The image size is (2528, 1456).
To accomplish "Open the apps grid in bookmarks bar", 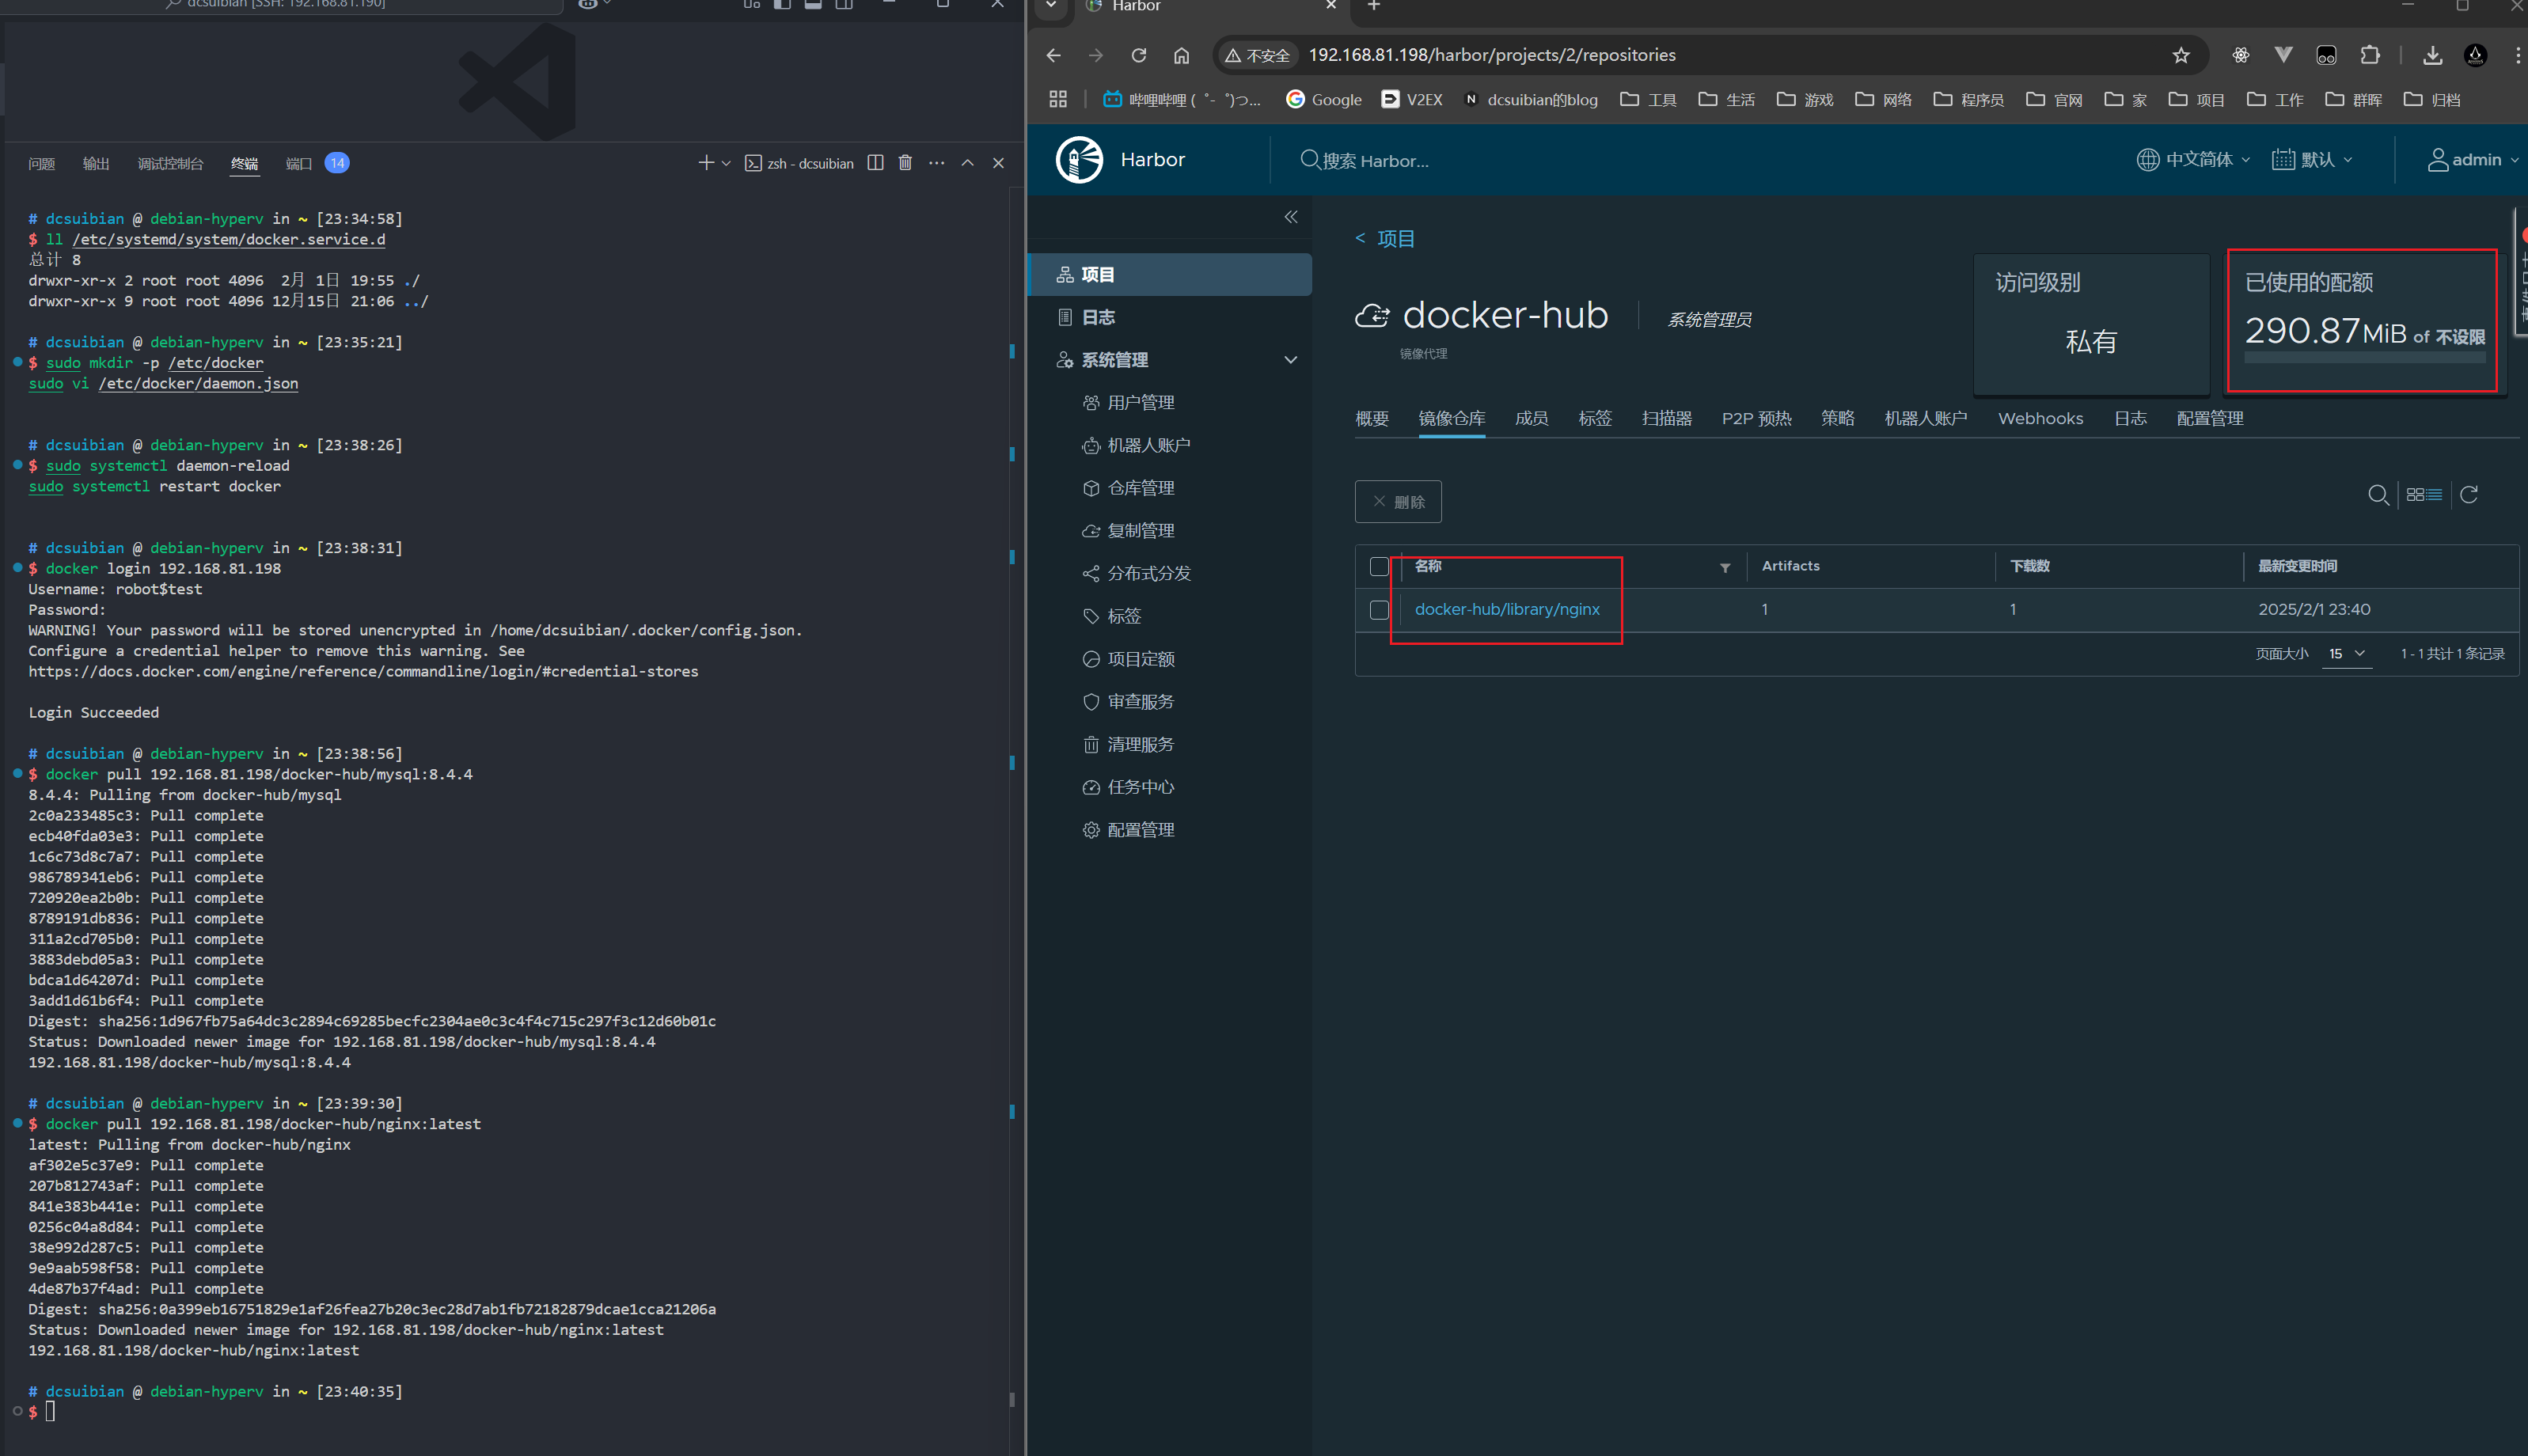I will point(1058,99).
